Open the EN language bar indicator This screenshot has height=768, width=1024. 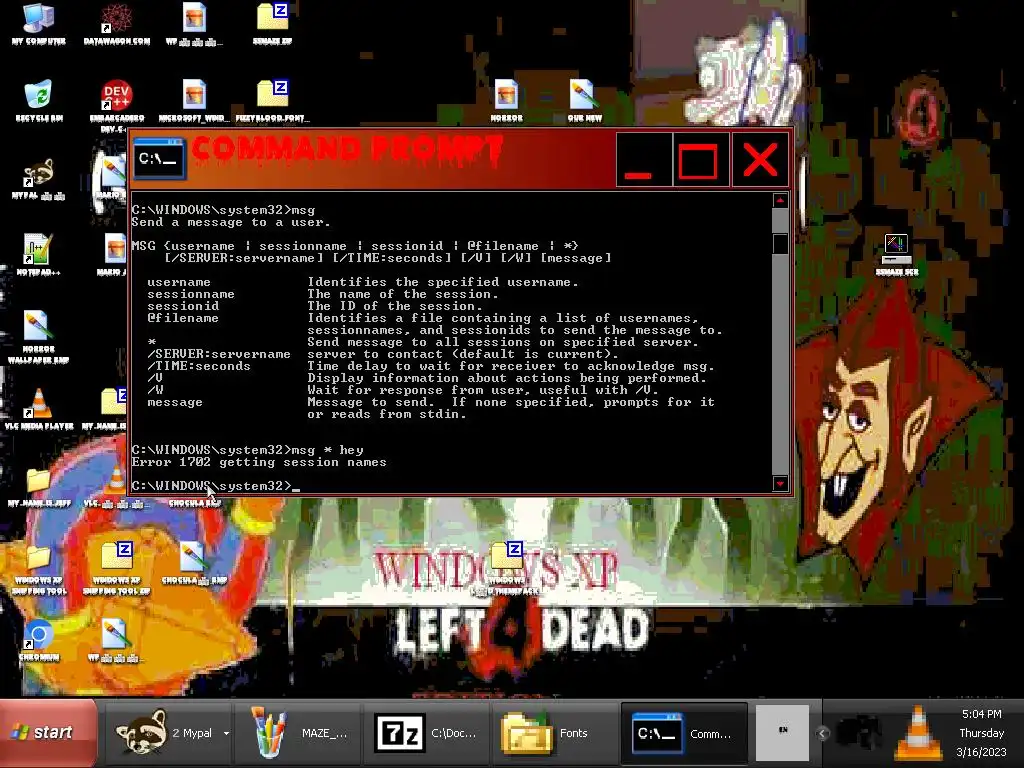pyautogui.click(x=782, y=731)
